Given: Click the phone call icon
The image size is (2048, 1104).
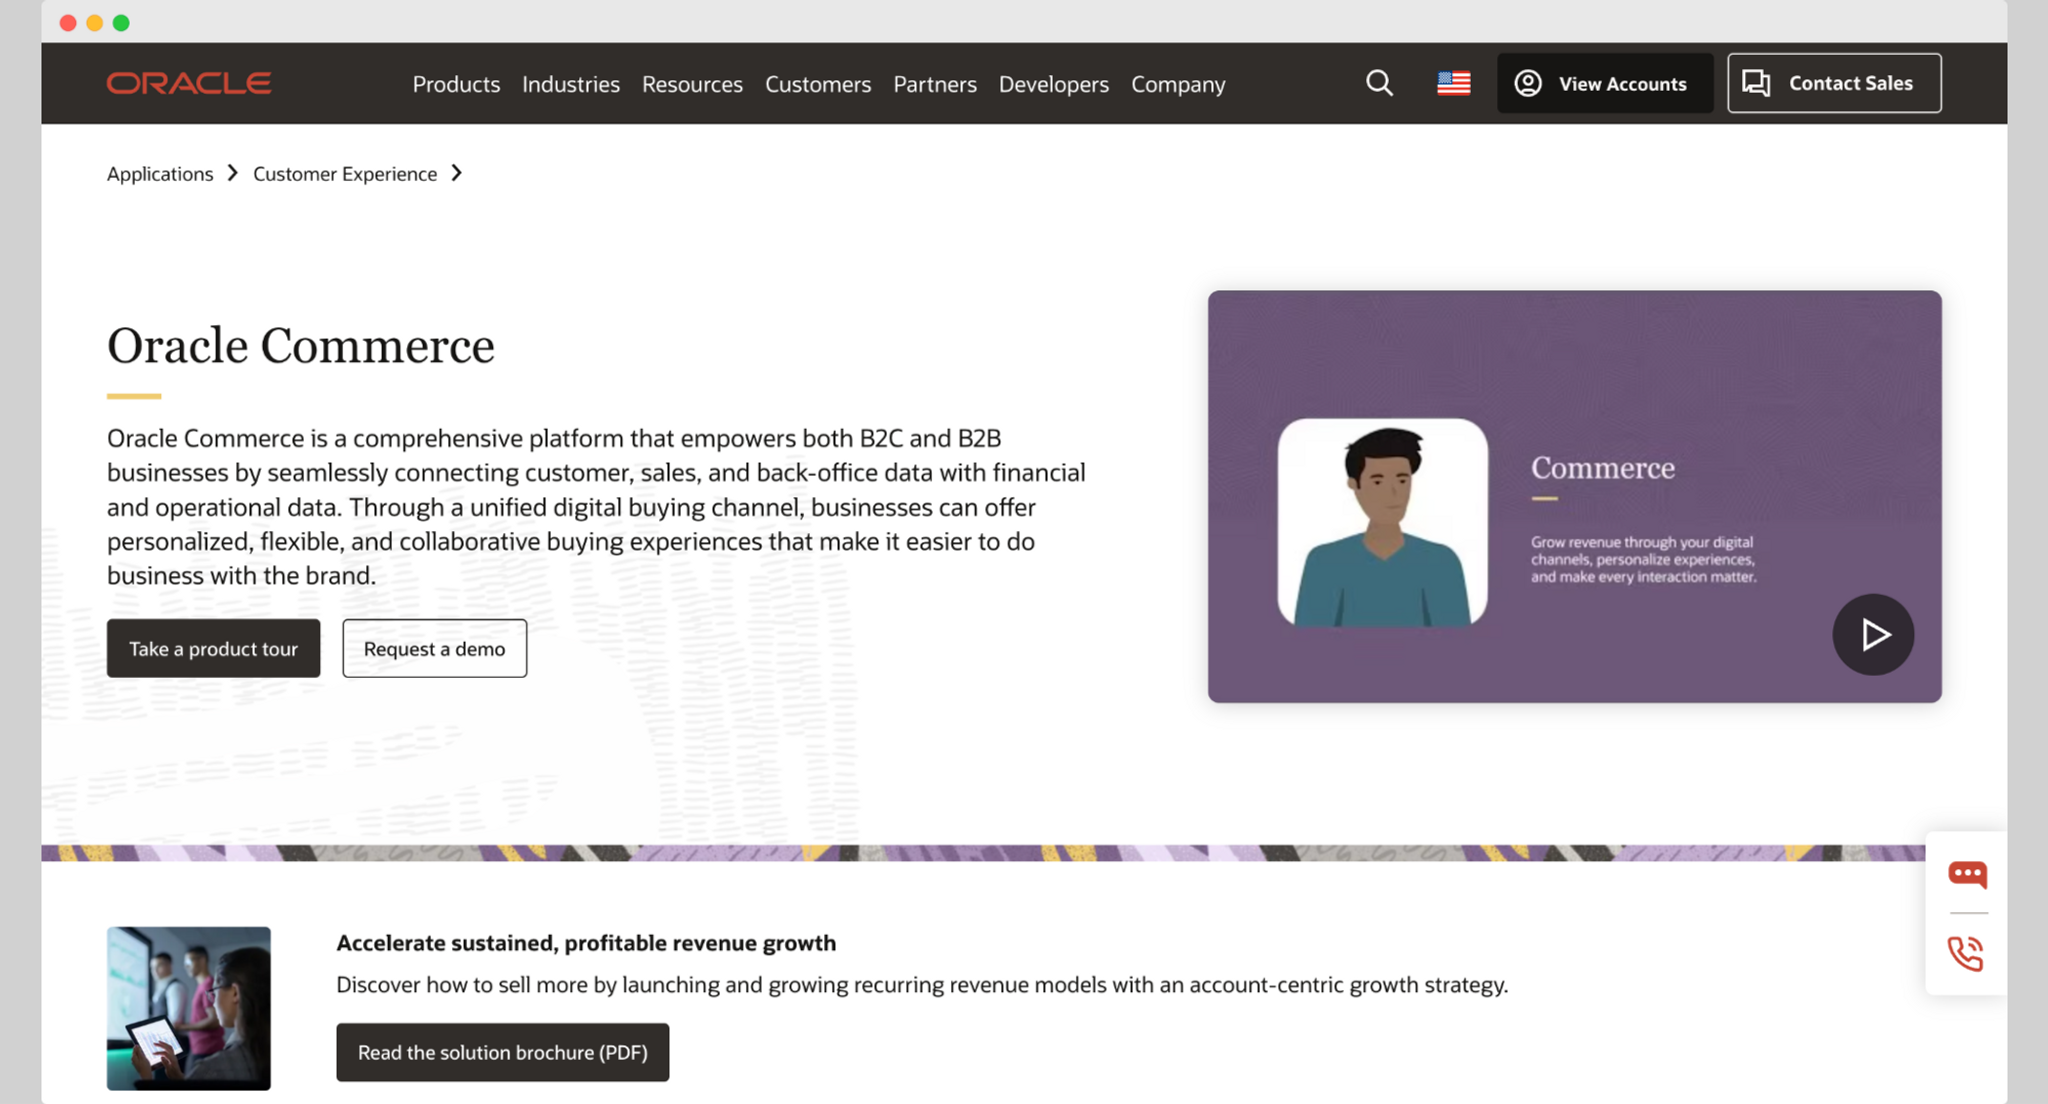Looking at the screenshot, I should pos(1966,953).
